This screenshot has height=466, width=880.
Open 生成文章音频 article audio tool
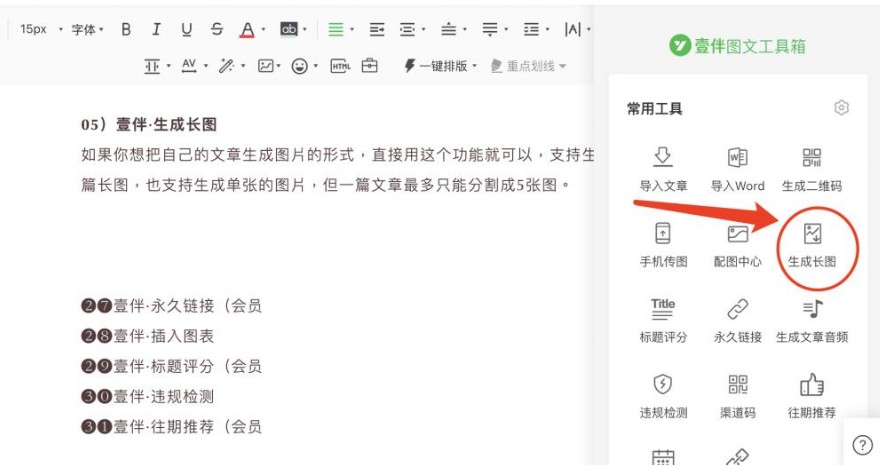point(812,321)
